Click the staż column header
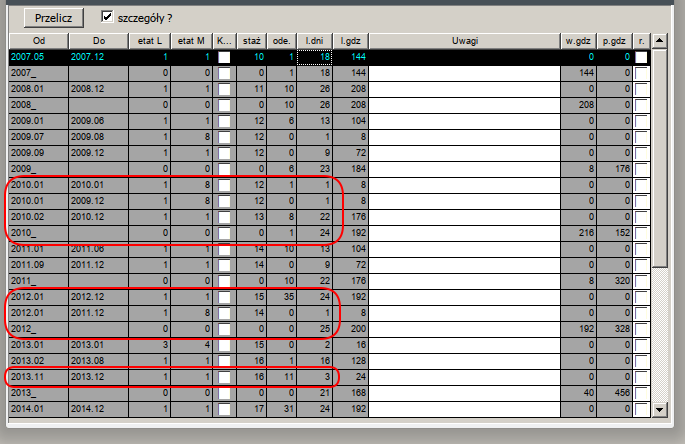Screen dimensions: 685x444 (x=252, y=41)
